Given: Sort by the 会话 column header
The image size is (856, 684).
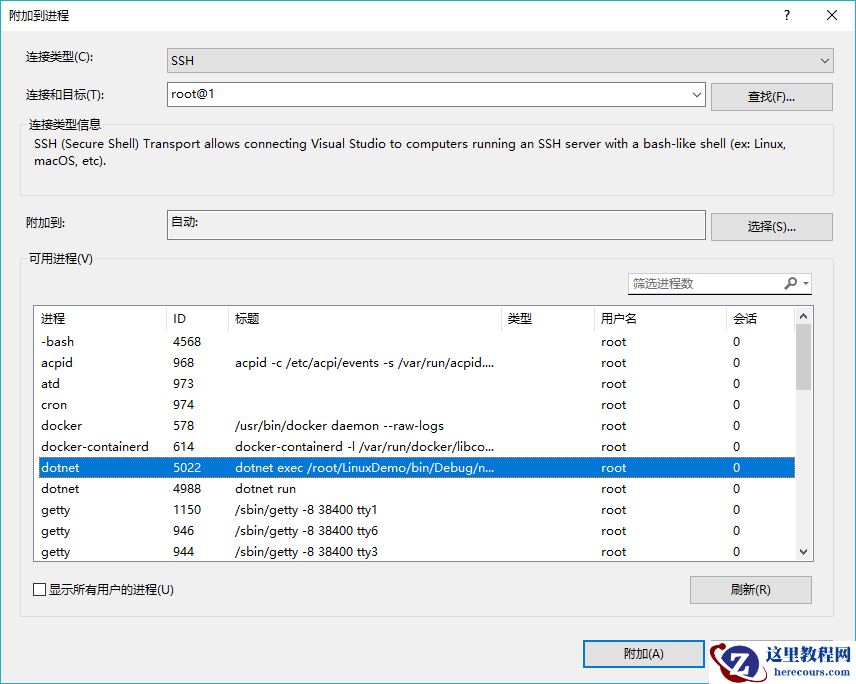Looking at the screenshot, I should pyautogui.click(x=760, y=318).
